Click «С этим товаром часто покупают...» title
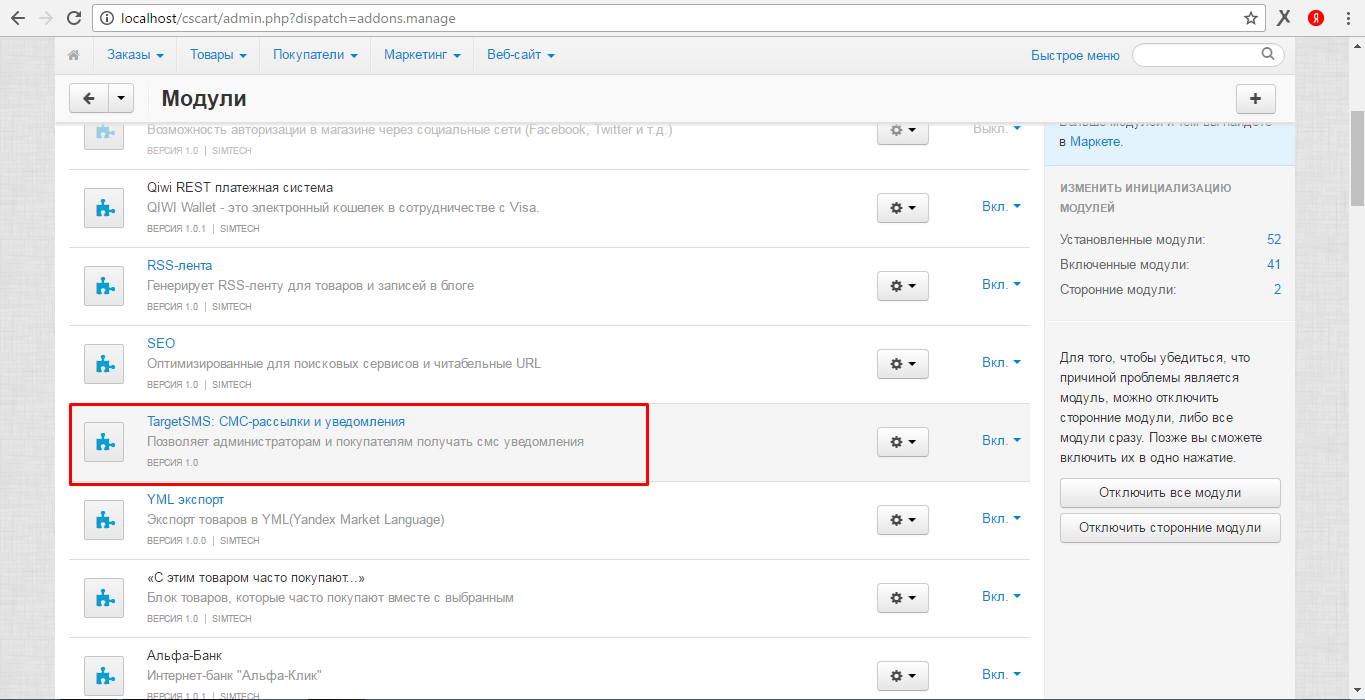Viewport: 1365px width, 700px height. pyautogui.click(x=256, y=577)
